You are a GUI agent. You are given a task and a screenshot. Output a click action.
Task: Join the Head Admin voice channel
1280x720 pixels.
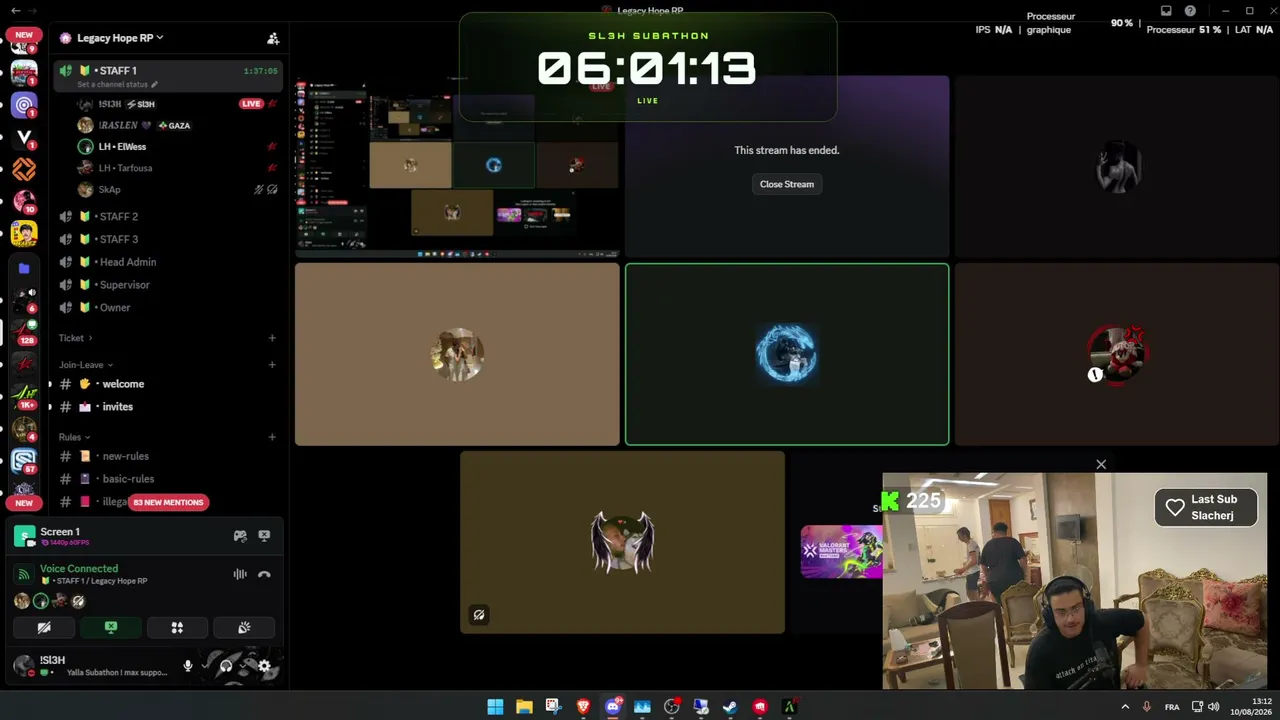tap(168, 262)
